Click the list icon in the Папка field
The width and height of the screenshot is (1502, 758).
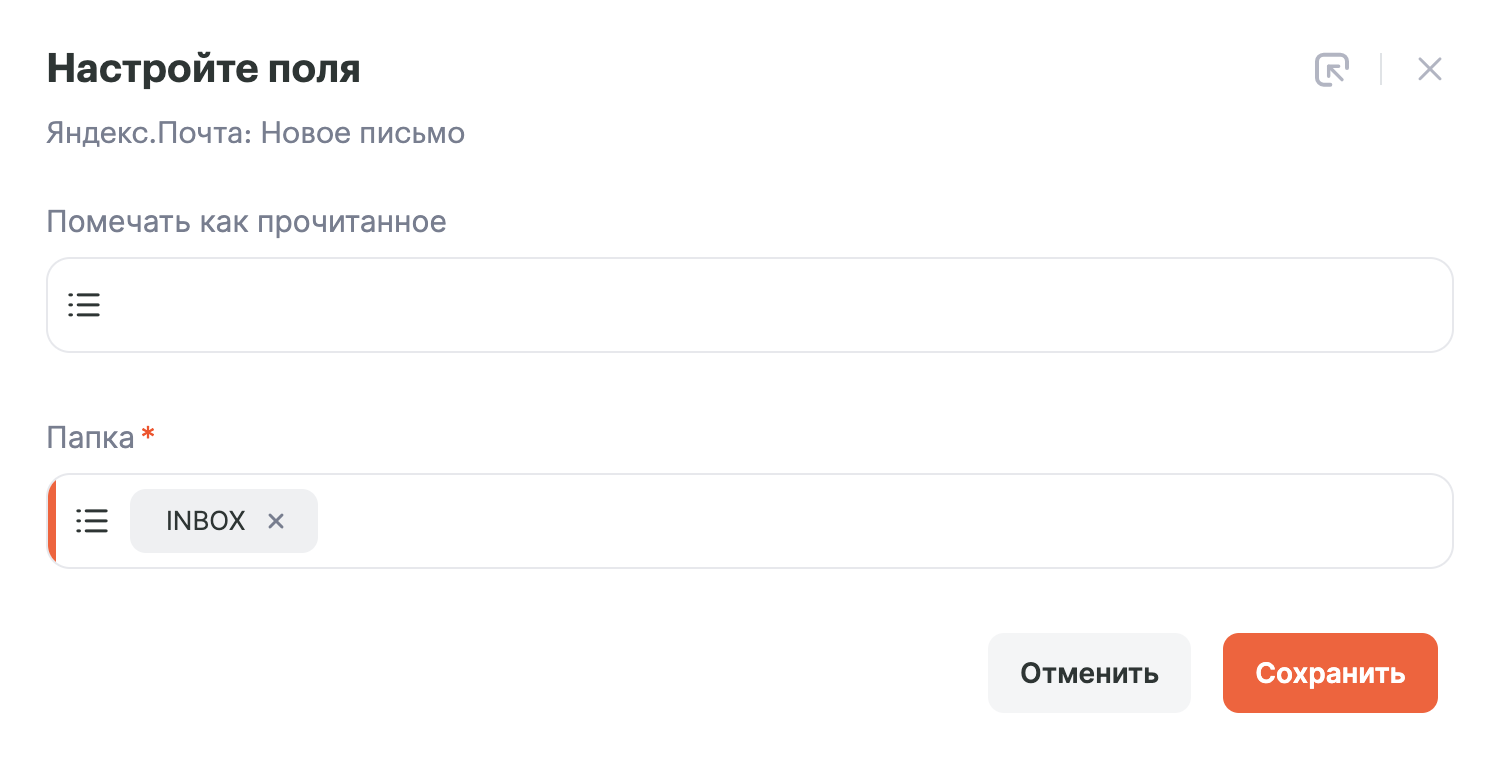click(92, 521)
